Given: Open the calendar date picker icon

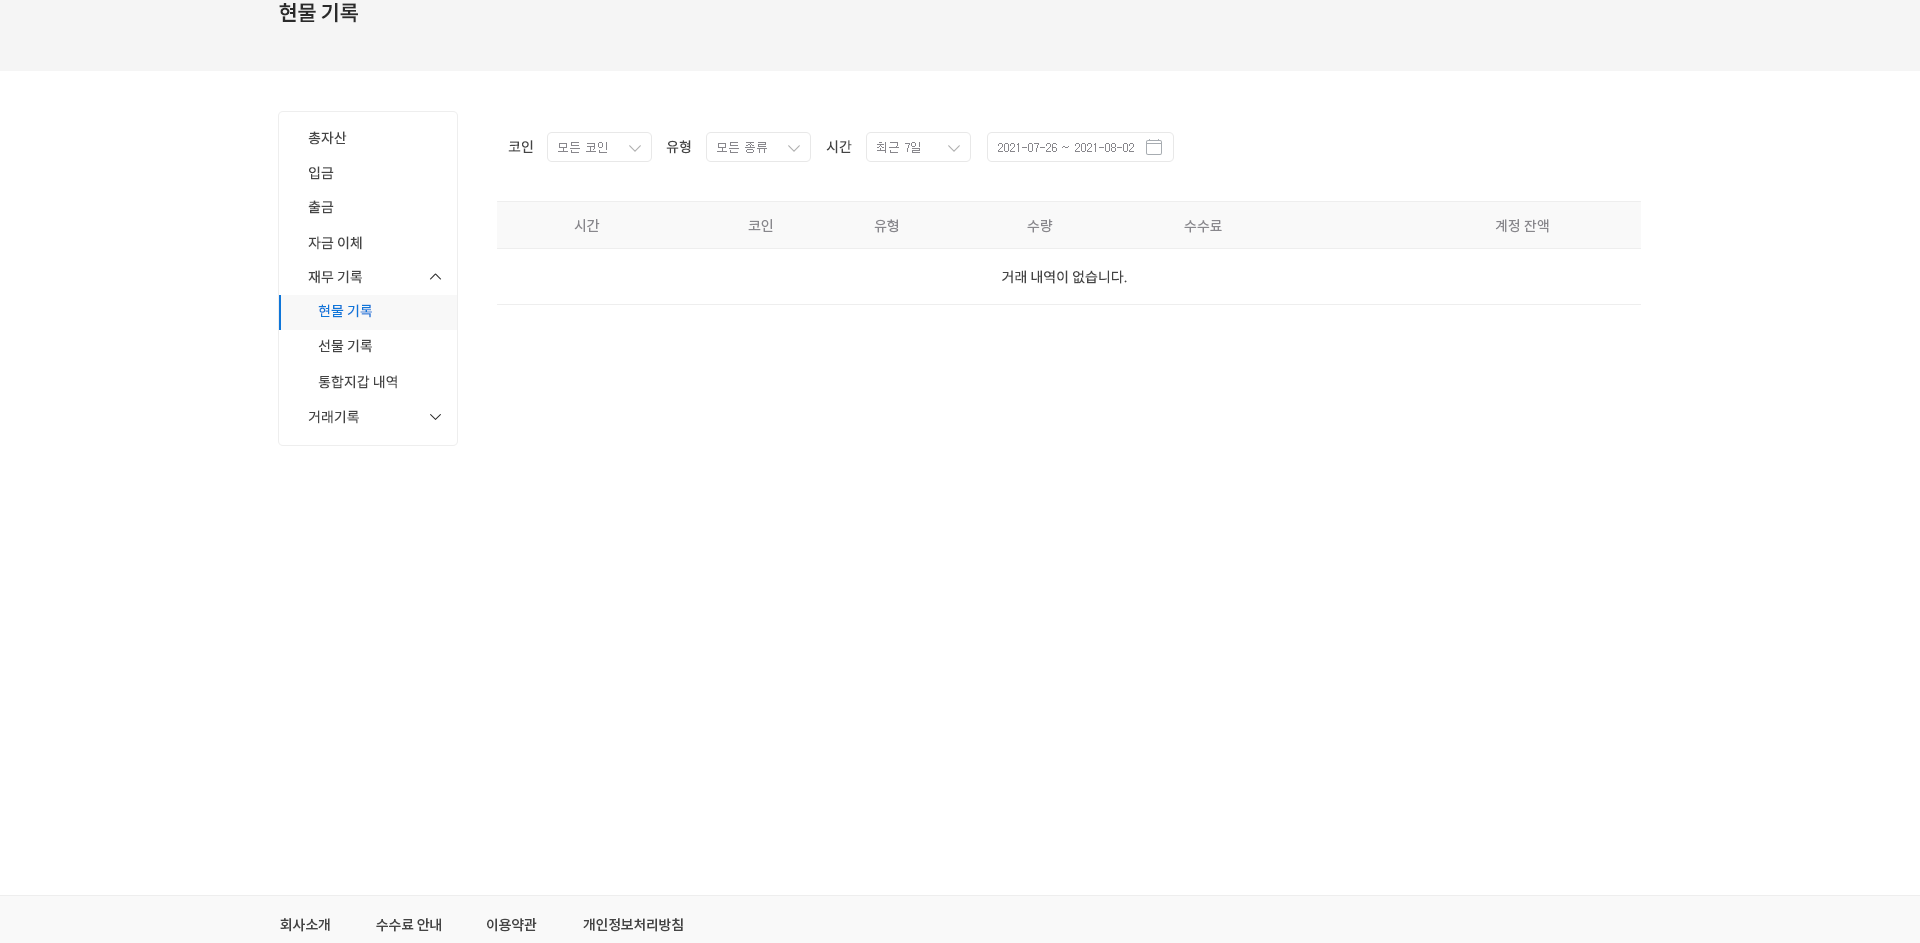Looking at the screenshot, I should coord(1155,147).
